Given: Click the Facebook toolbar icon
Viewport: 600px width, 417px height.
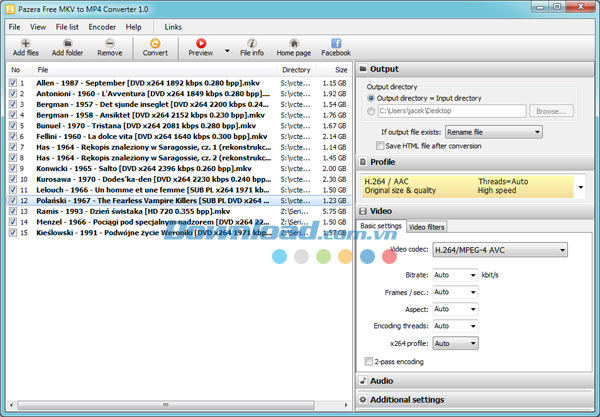Looking at the screenshot, I should [x=336, y=43].
